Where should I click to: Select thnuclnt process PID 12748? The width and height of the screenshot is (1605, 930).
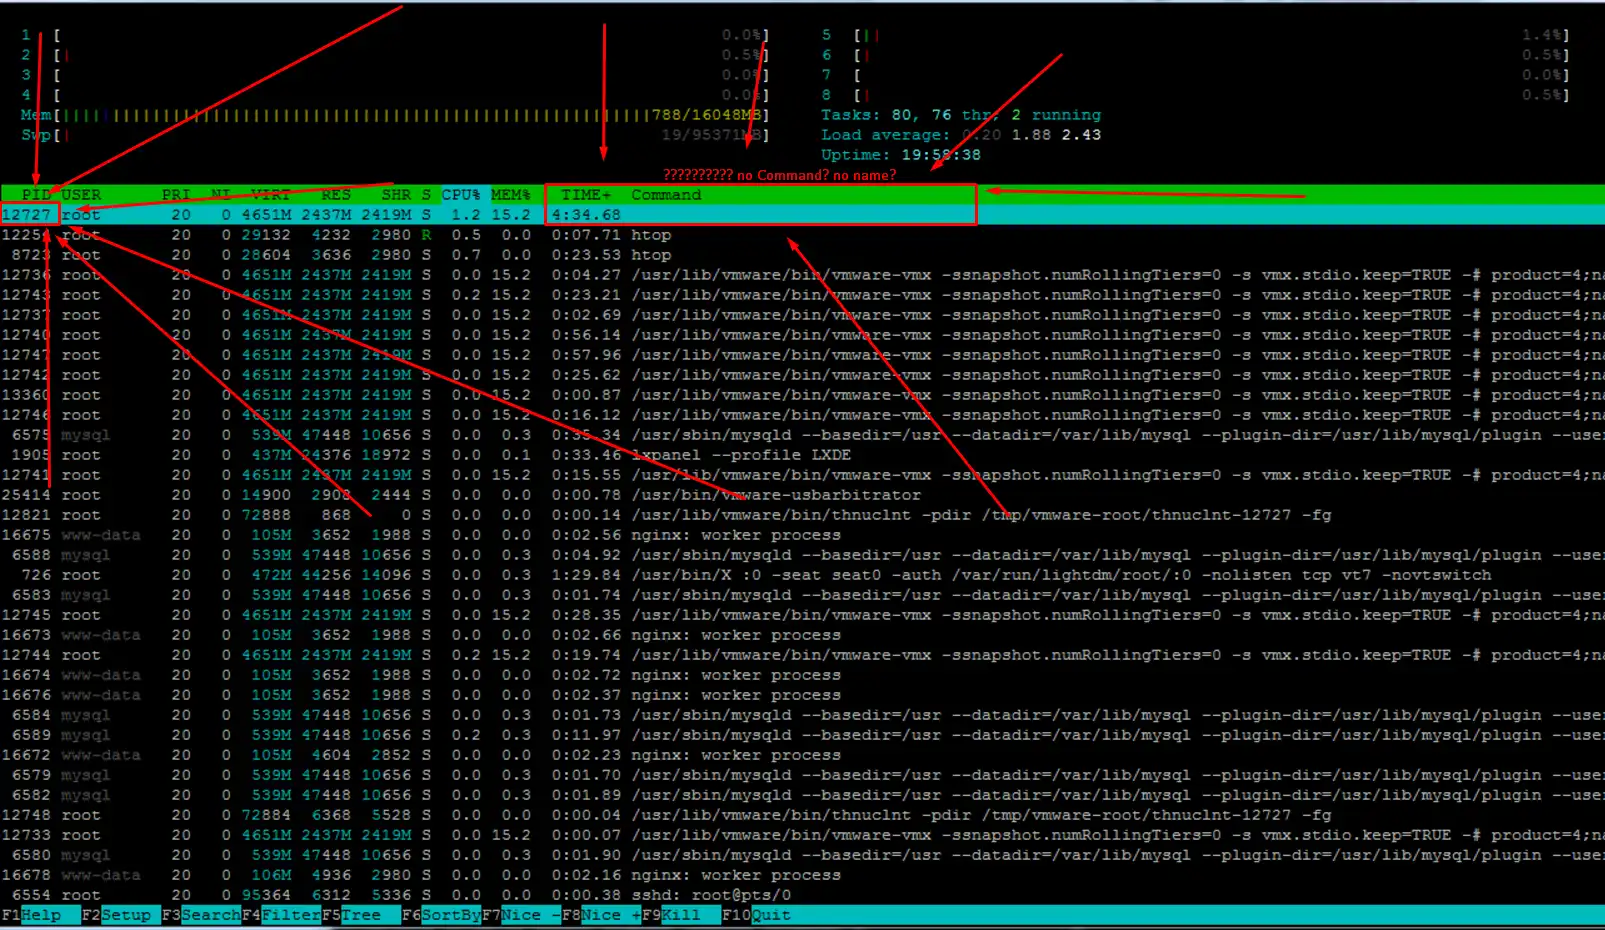coord(802,815)
